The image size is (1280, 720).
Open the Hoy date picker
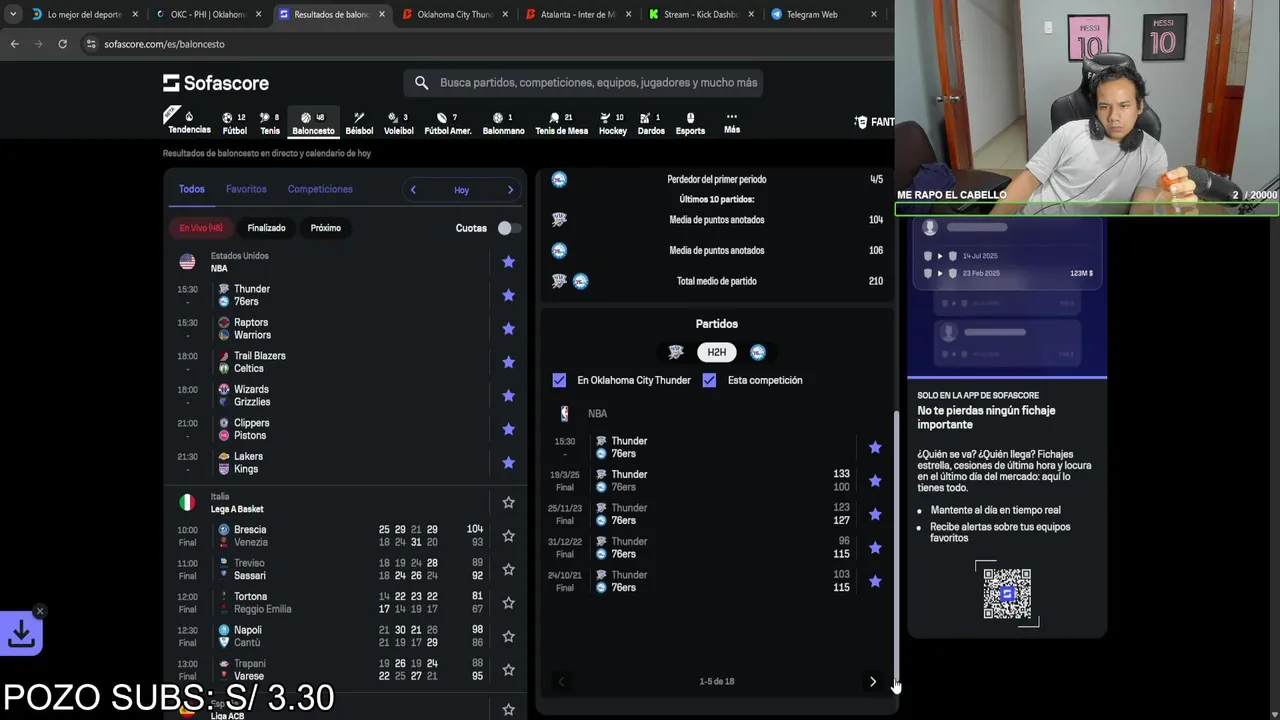(x=461, y=190)
